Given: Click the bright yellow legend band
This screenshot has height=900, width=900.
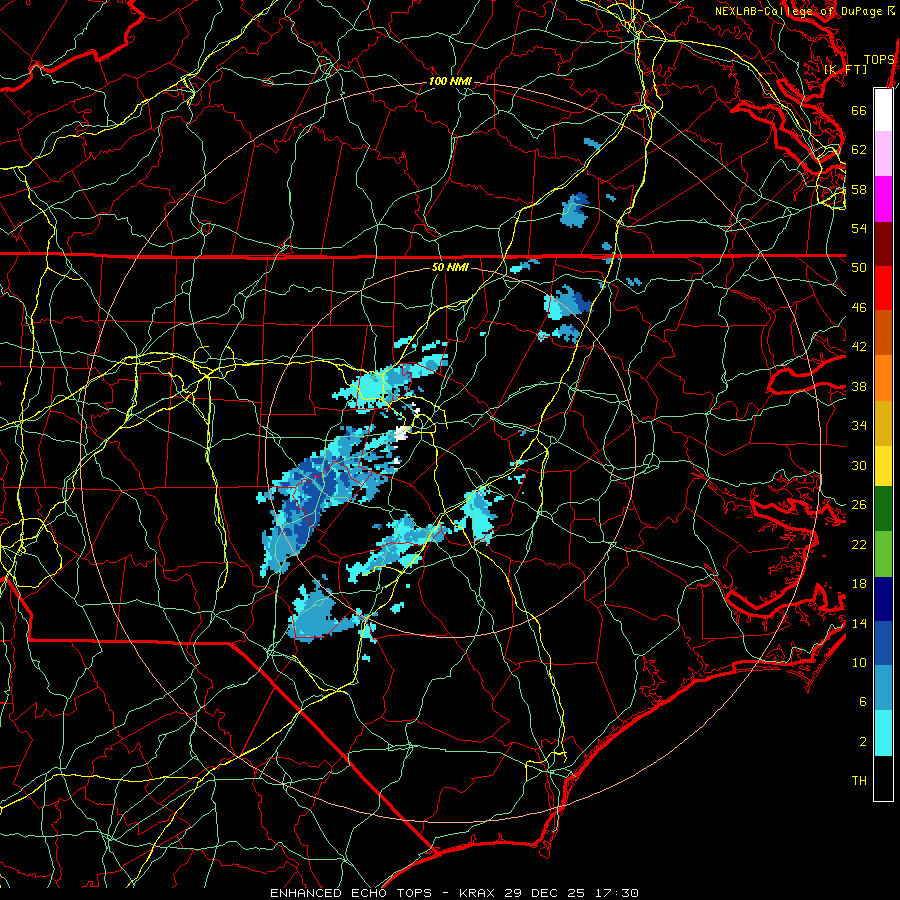Looking at the screenshot, I should coord(883,465).
